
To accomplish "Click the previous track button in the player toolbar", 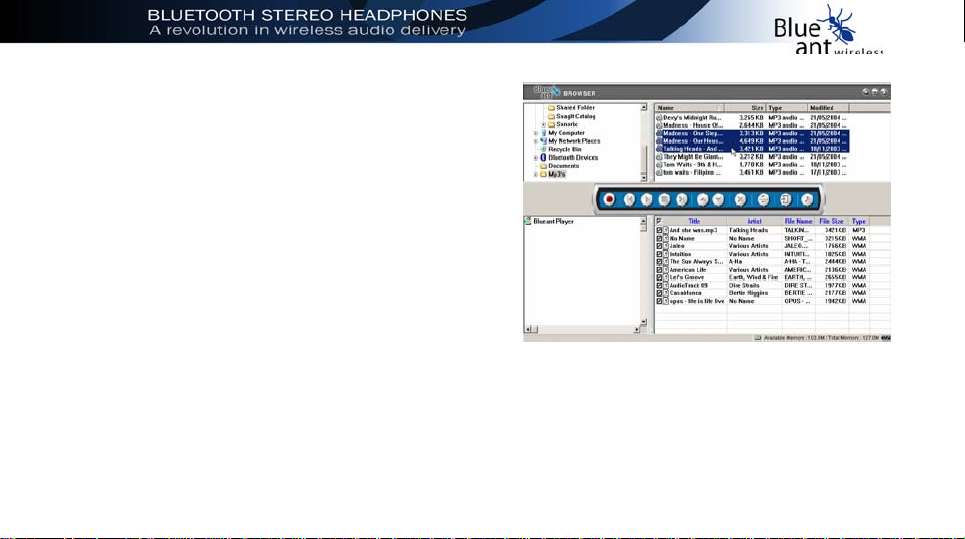I will coord(629,199).
